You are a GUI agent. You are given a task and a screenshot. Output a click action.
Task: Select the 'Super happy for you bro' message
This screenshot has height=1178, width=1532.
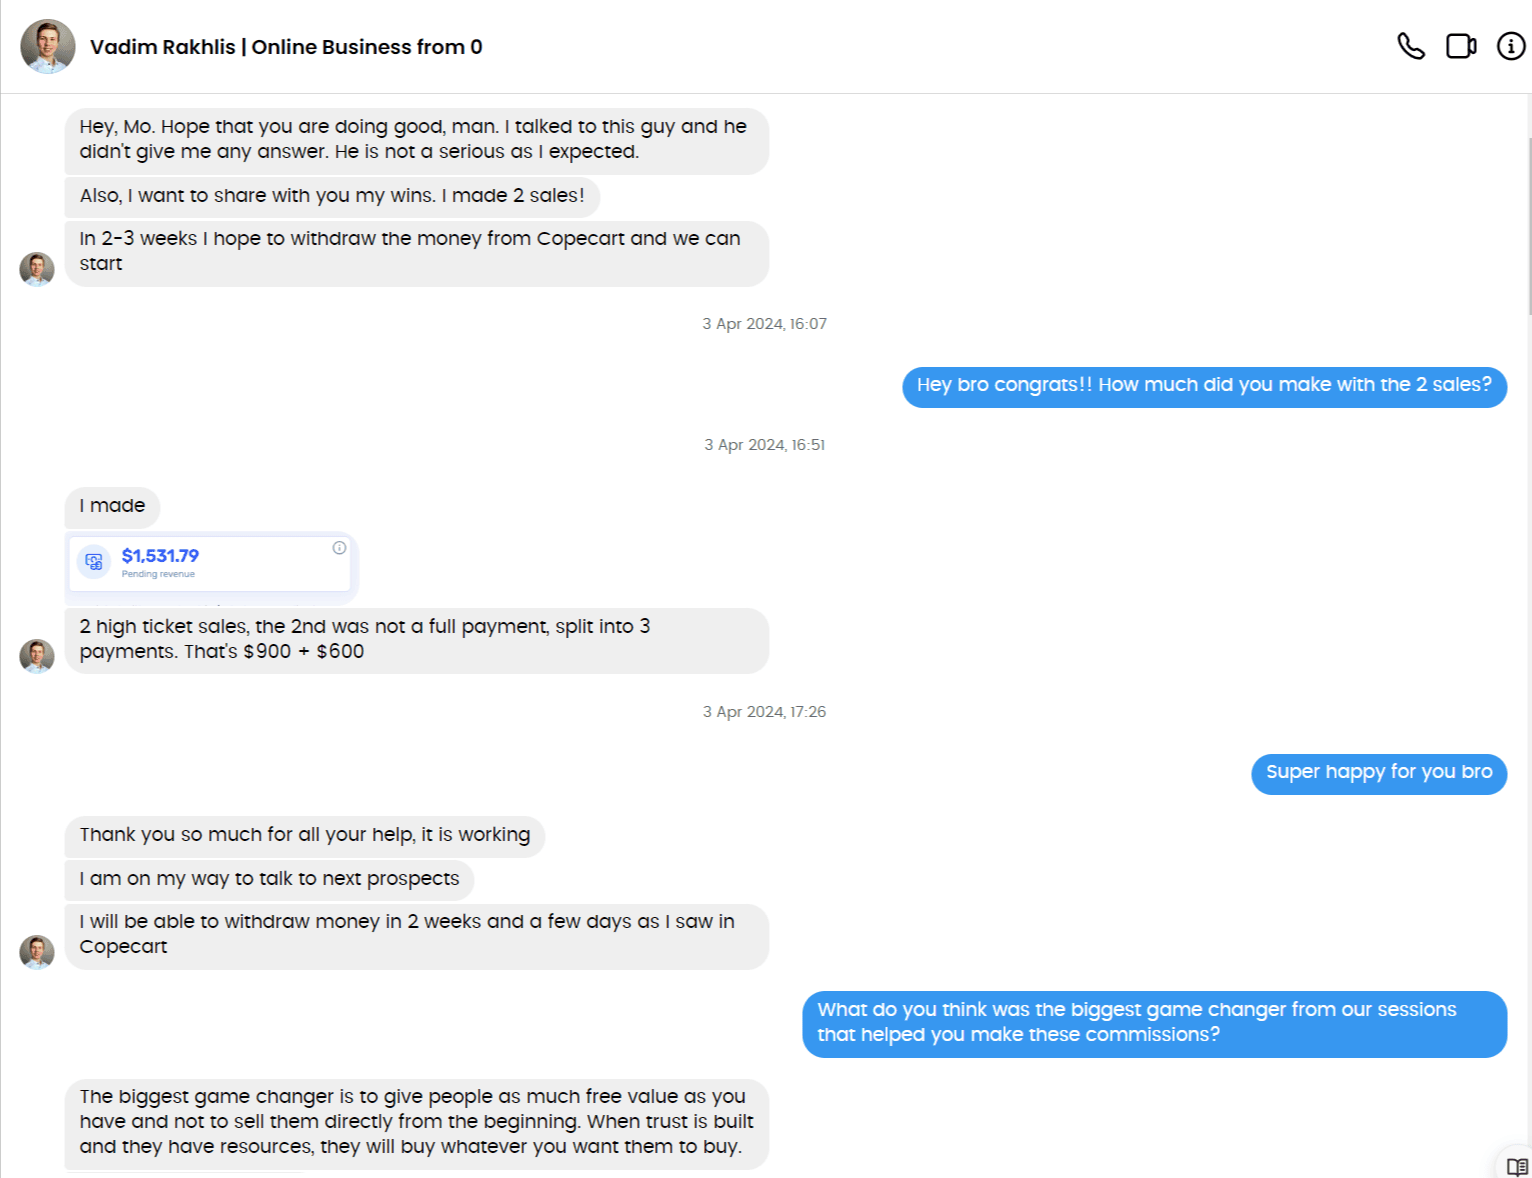point(1378,773)
